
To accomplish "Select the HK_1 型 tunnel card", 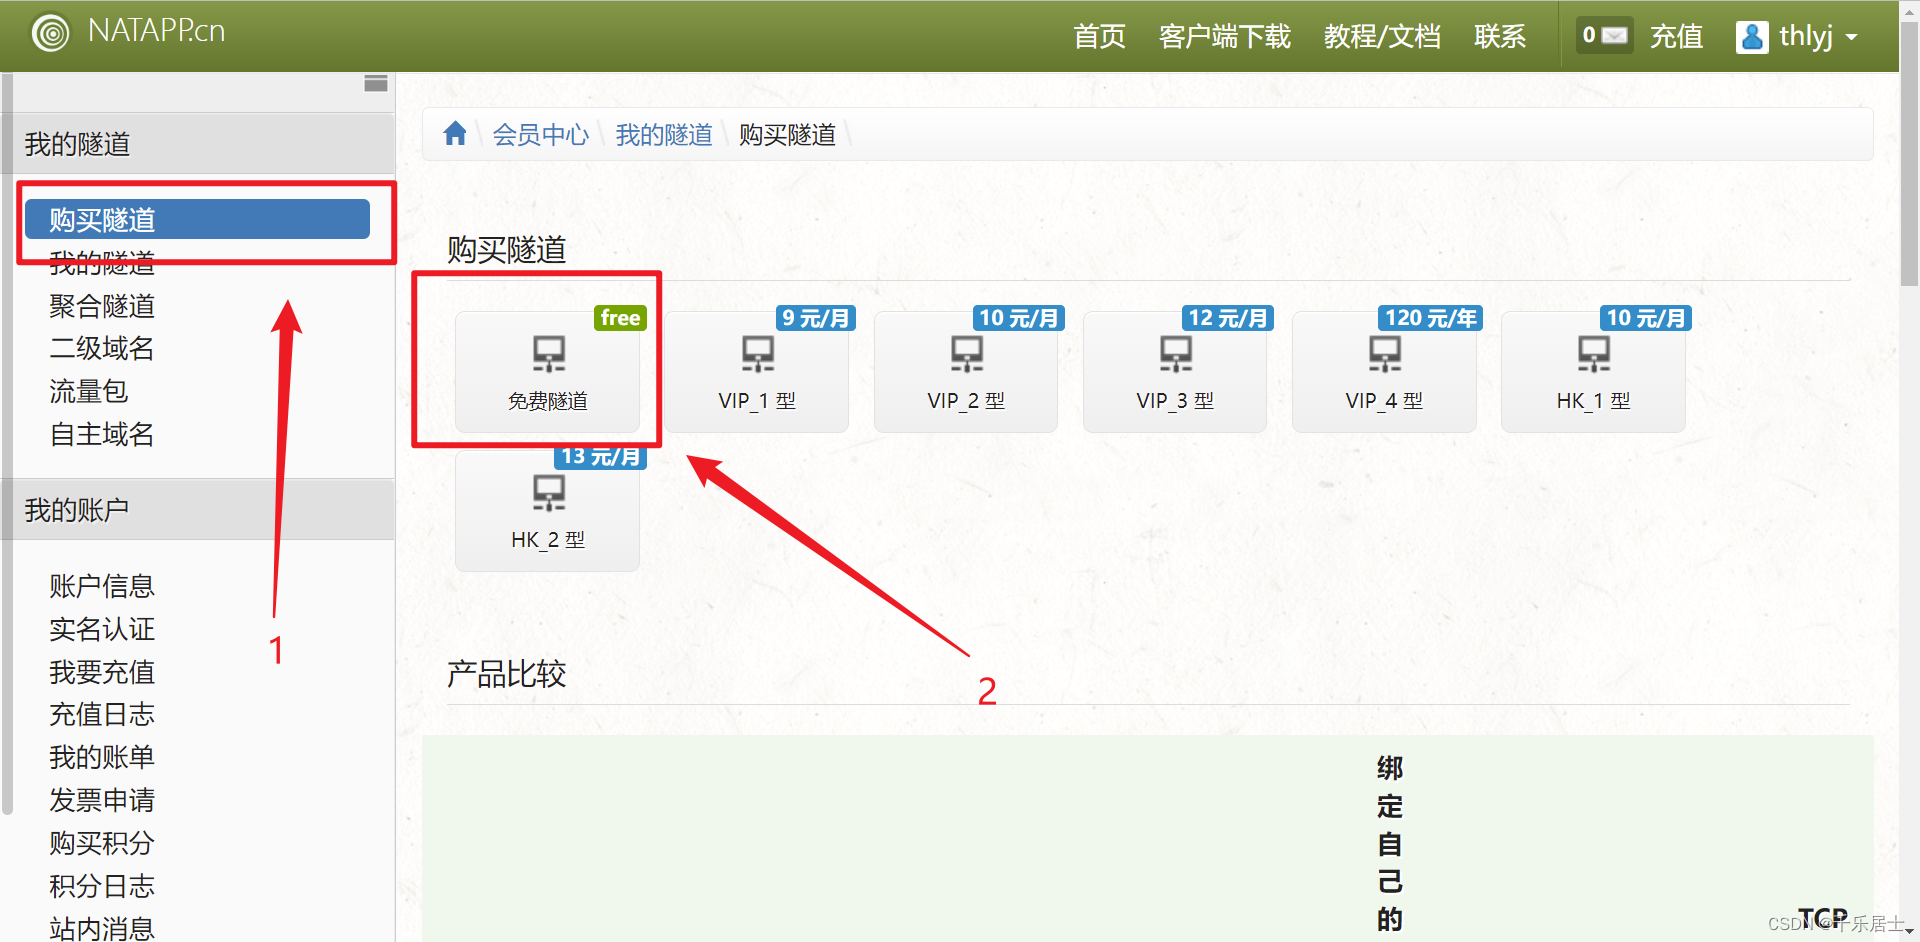I will click(x=1593, y=371).
